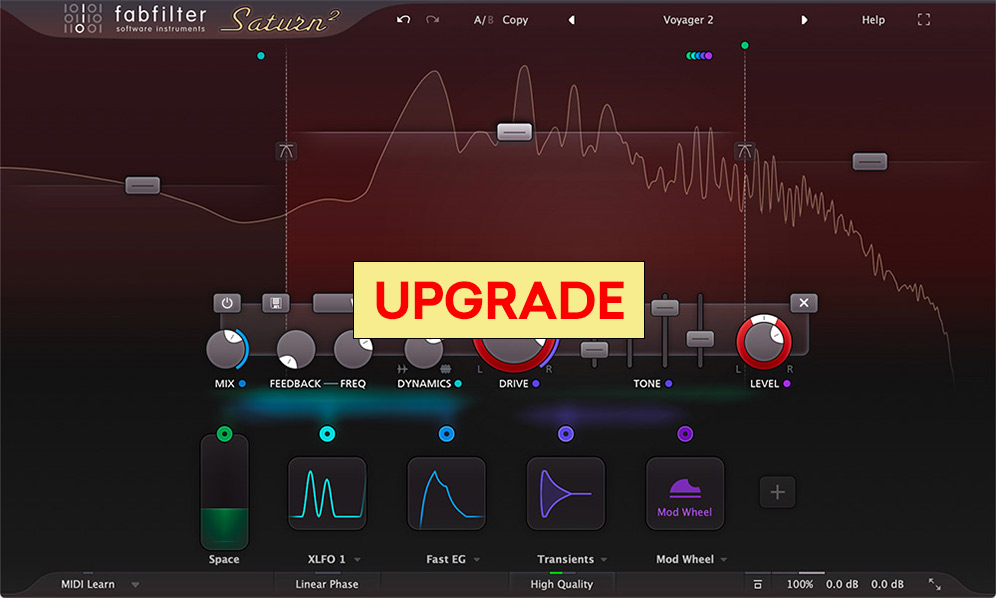Open the Help menu

pyautogui.click(x=873, y=19)
